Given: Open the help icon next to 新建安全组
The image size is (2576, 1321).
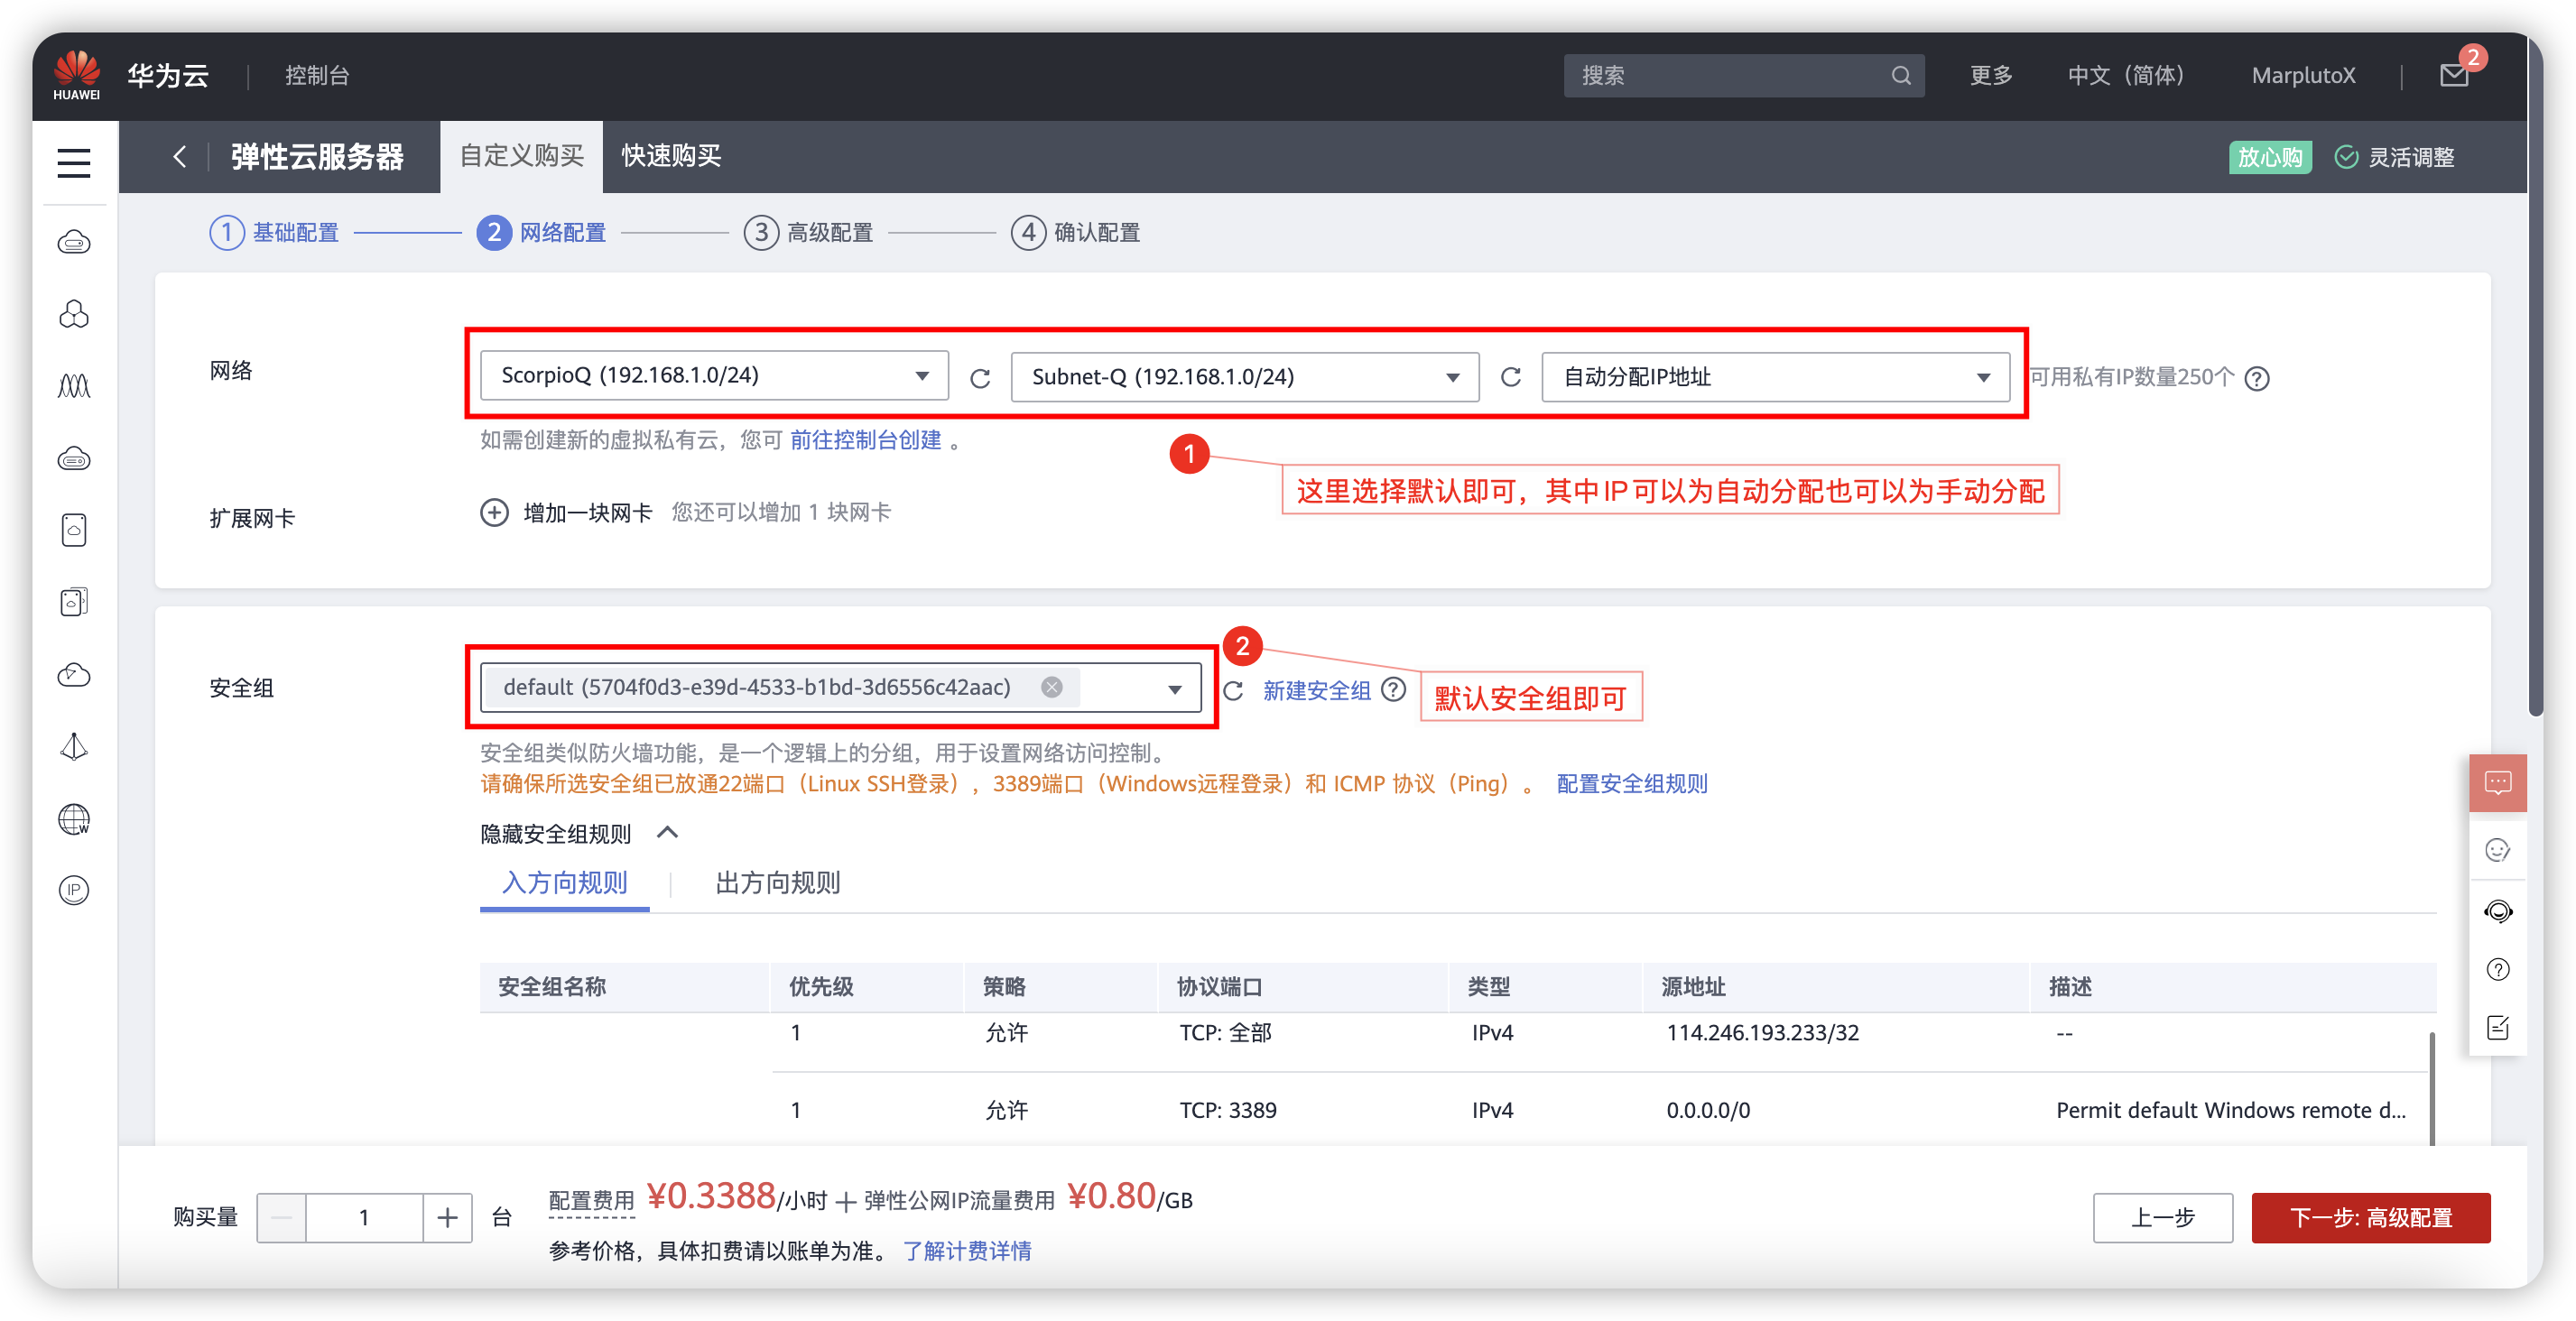Looking at the screenshot, I should click(1393, 690).
